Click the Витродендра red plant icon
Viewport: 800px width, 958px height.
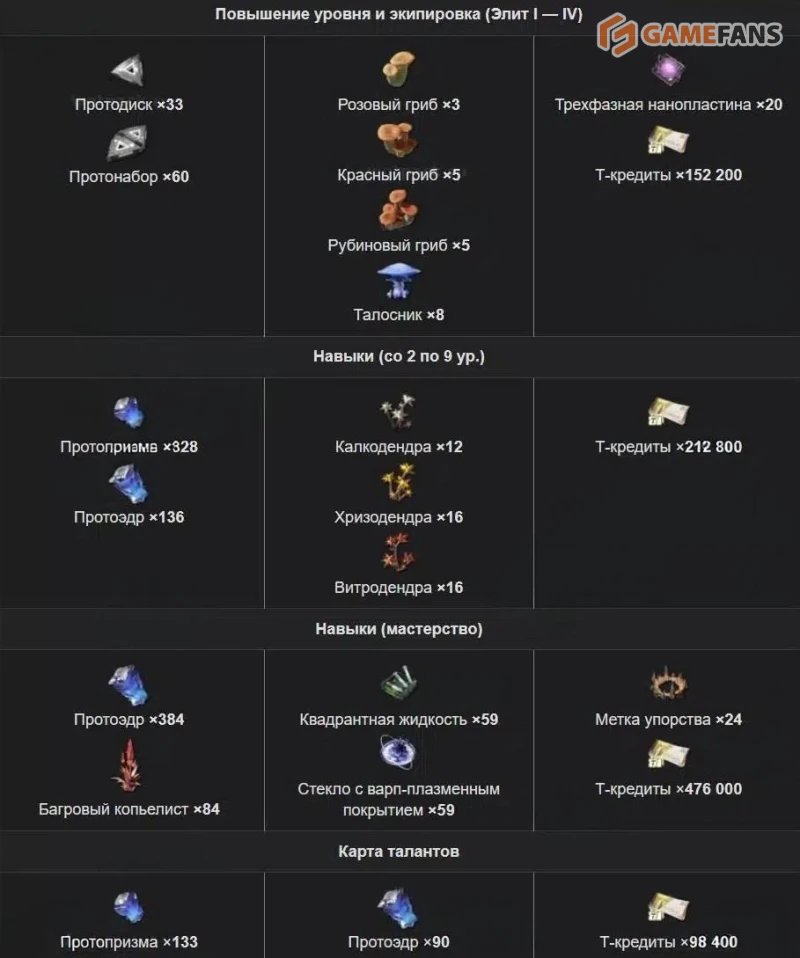click(x=398, y=552)
